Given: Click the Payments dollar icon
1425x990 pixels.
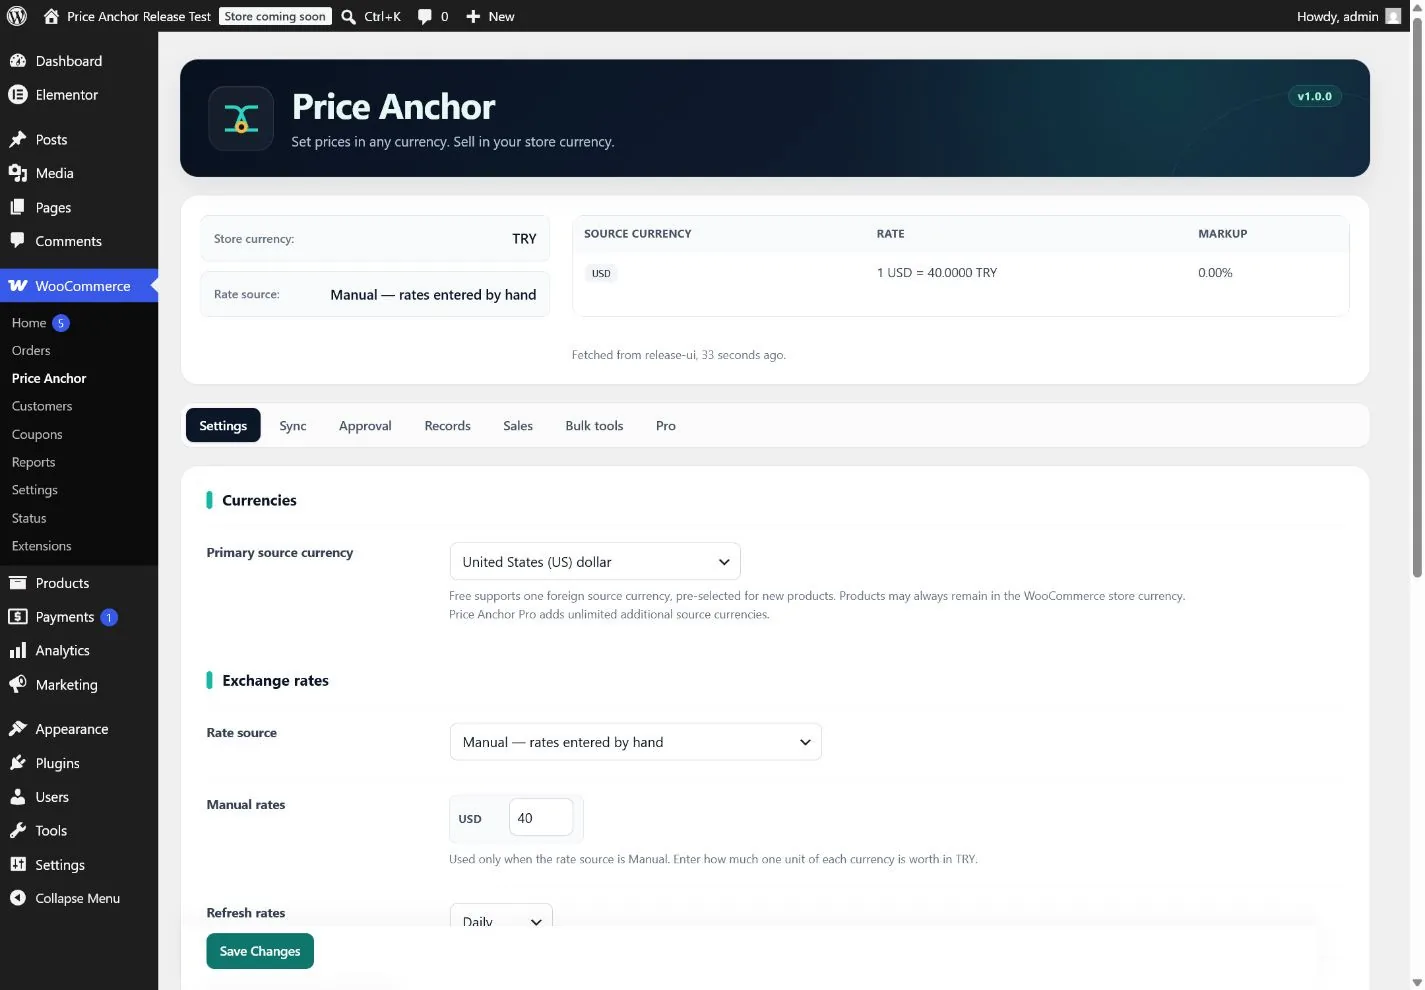Looking at the screenshot, I should click(x=17, y=617).
